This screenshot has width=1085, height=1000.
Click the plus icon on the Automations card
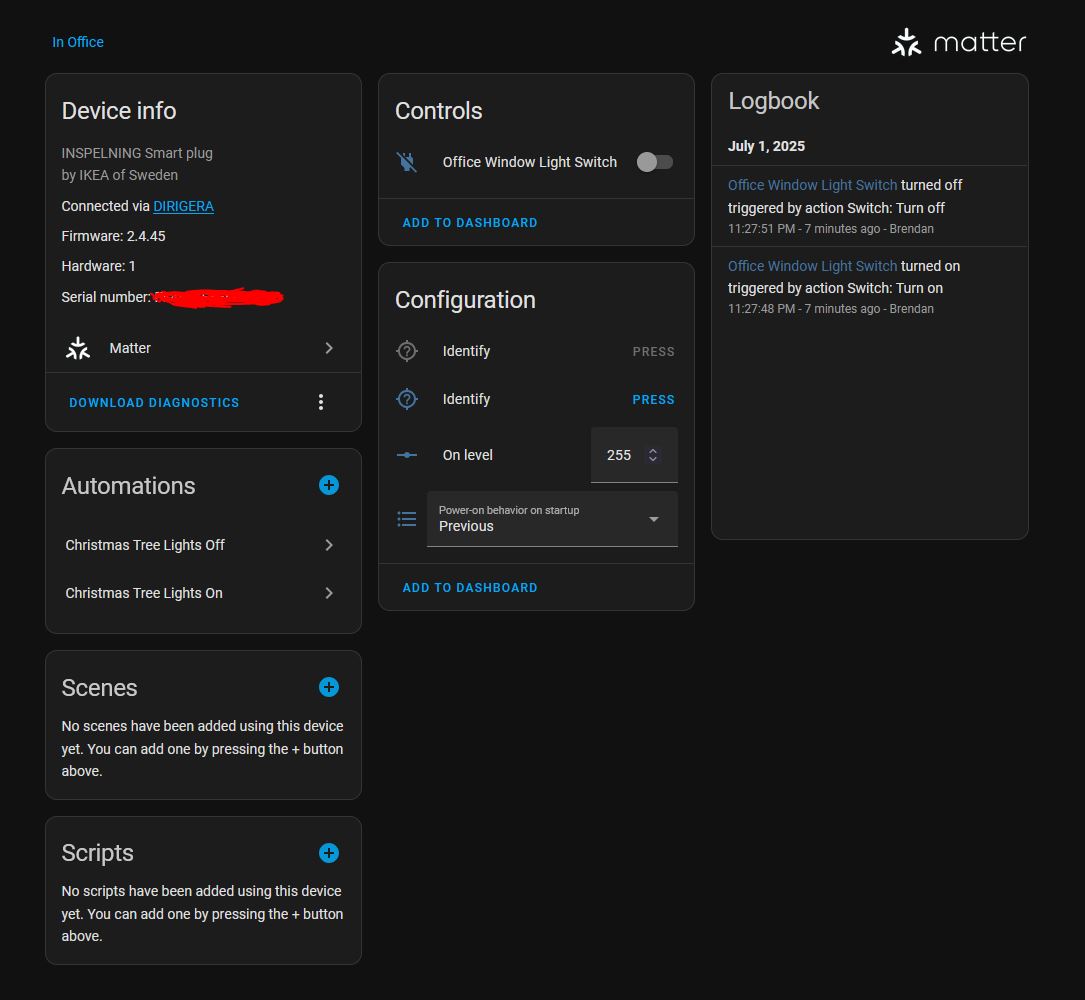coord(328,485)
